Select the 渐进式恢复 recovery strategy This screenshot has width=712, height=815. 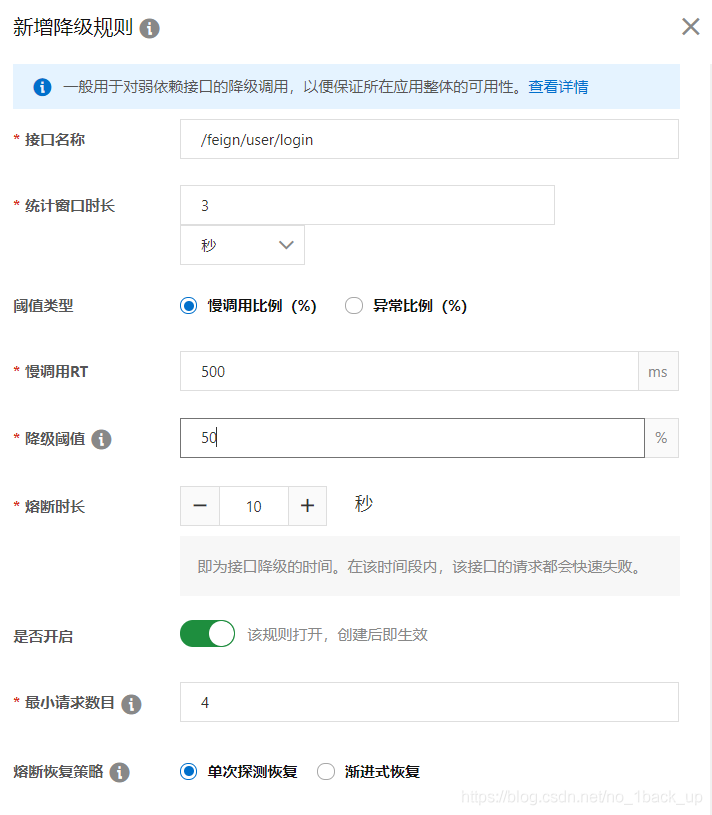pyautogui.click(x=326, y=771)
